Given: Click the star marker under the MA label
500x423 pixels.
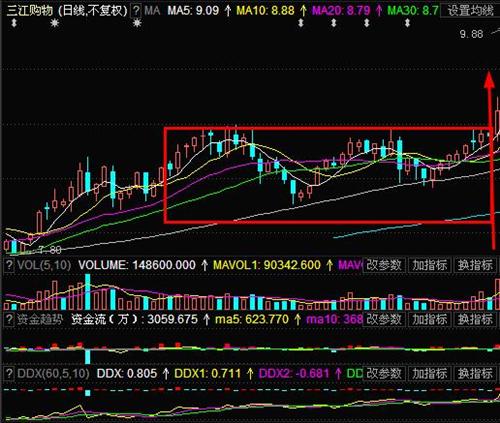Looking at the screenshot, I should [x=137, y=23].
